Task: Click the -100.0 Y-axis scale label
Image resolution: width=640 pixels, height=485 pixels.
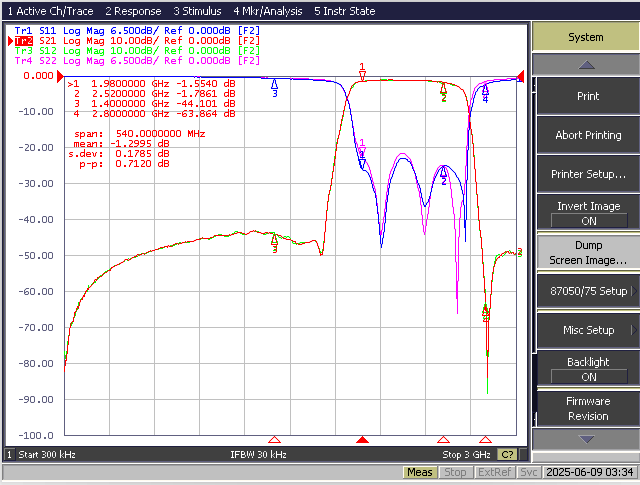Action: click(x=36, y=436)
